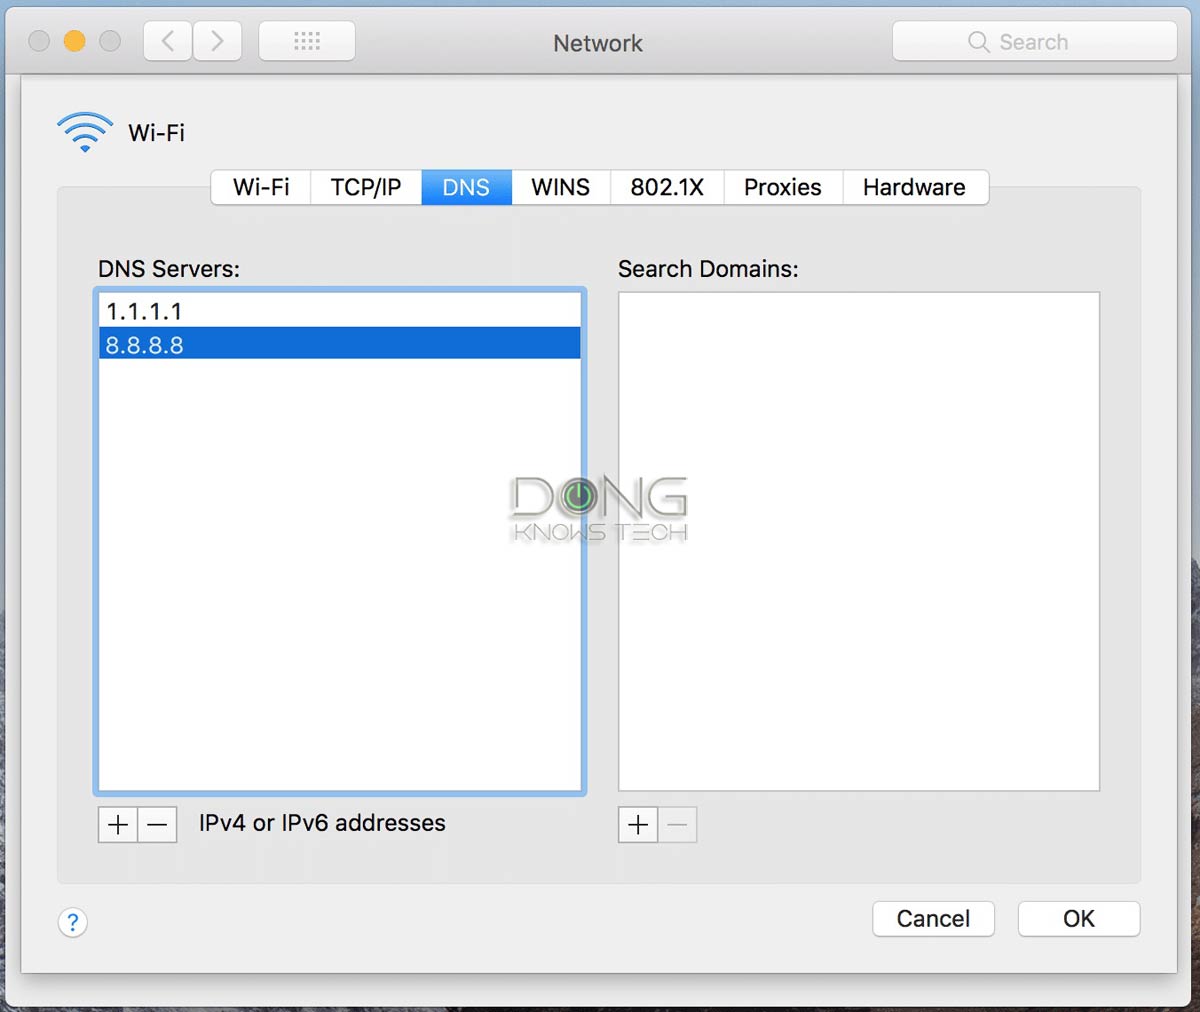Open the Proxies tab
1200x1012 pixels.
tap(781, 187)
